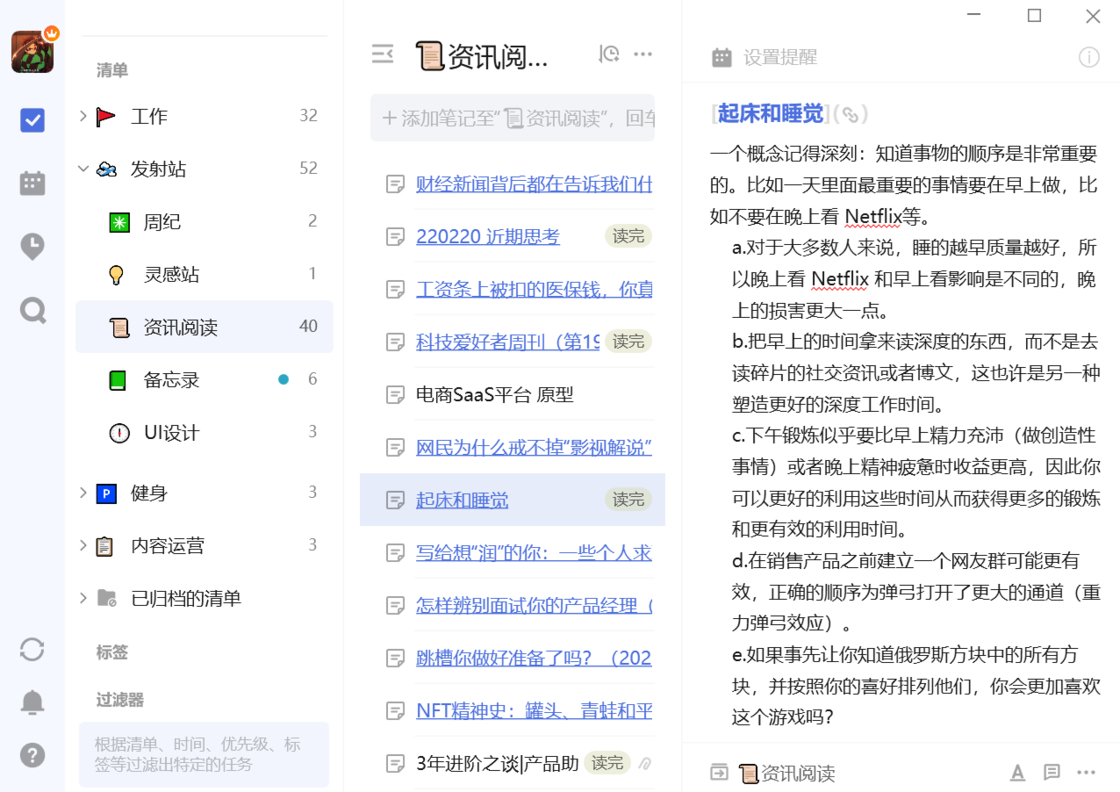The width and height of the screenshot is (1120, 792).
Task: Open sort options for 资讯阅读 list
Action: tap(607, 54)
